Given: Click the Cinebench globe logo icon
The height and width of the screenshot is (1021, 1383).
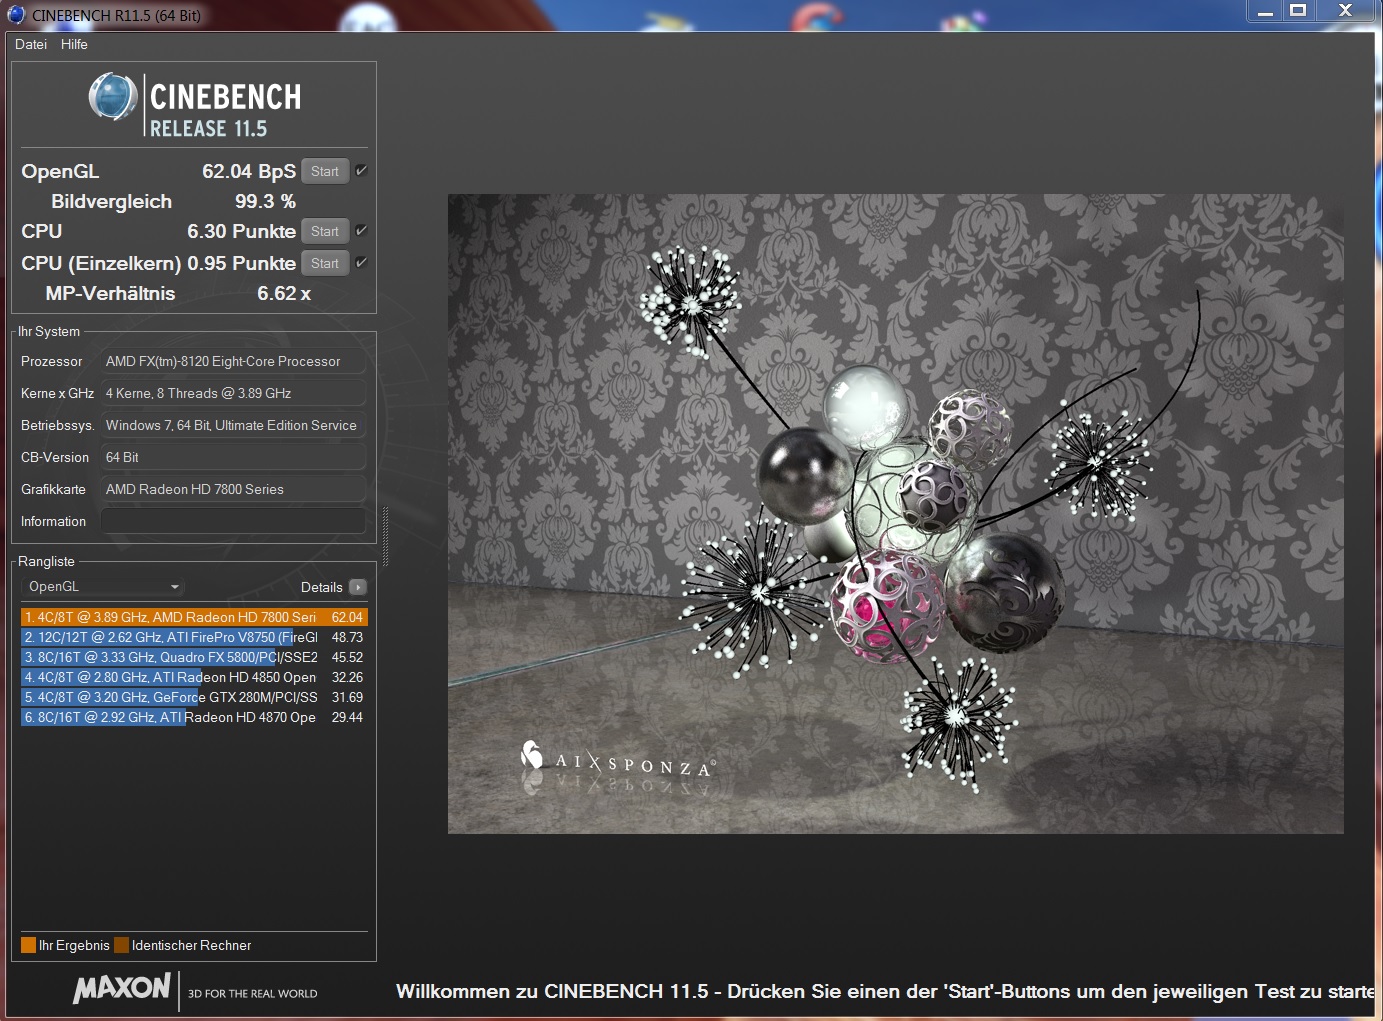Looking at the screenshot, I should pyautogui.click(x=113, y=97).
